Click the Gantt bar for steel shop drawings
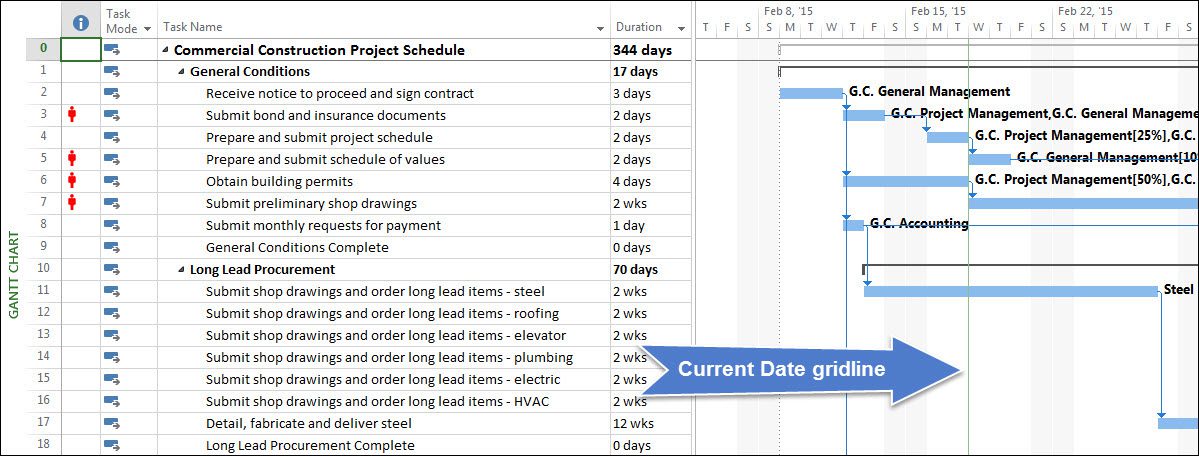 pos(1011,291)
